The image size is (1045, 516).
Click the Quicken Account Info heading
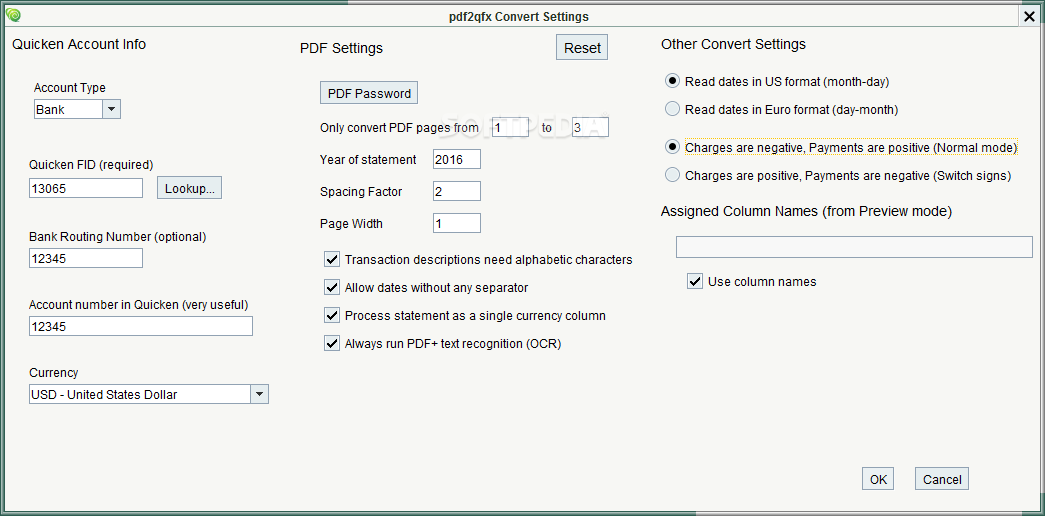[79, 44]
